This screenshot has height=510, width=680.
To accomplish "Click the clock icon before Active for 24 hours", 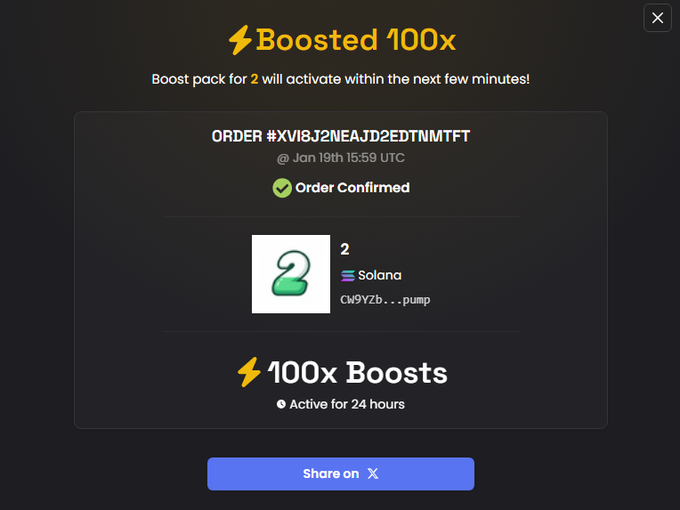I will [281, 404].
